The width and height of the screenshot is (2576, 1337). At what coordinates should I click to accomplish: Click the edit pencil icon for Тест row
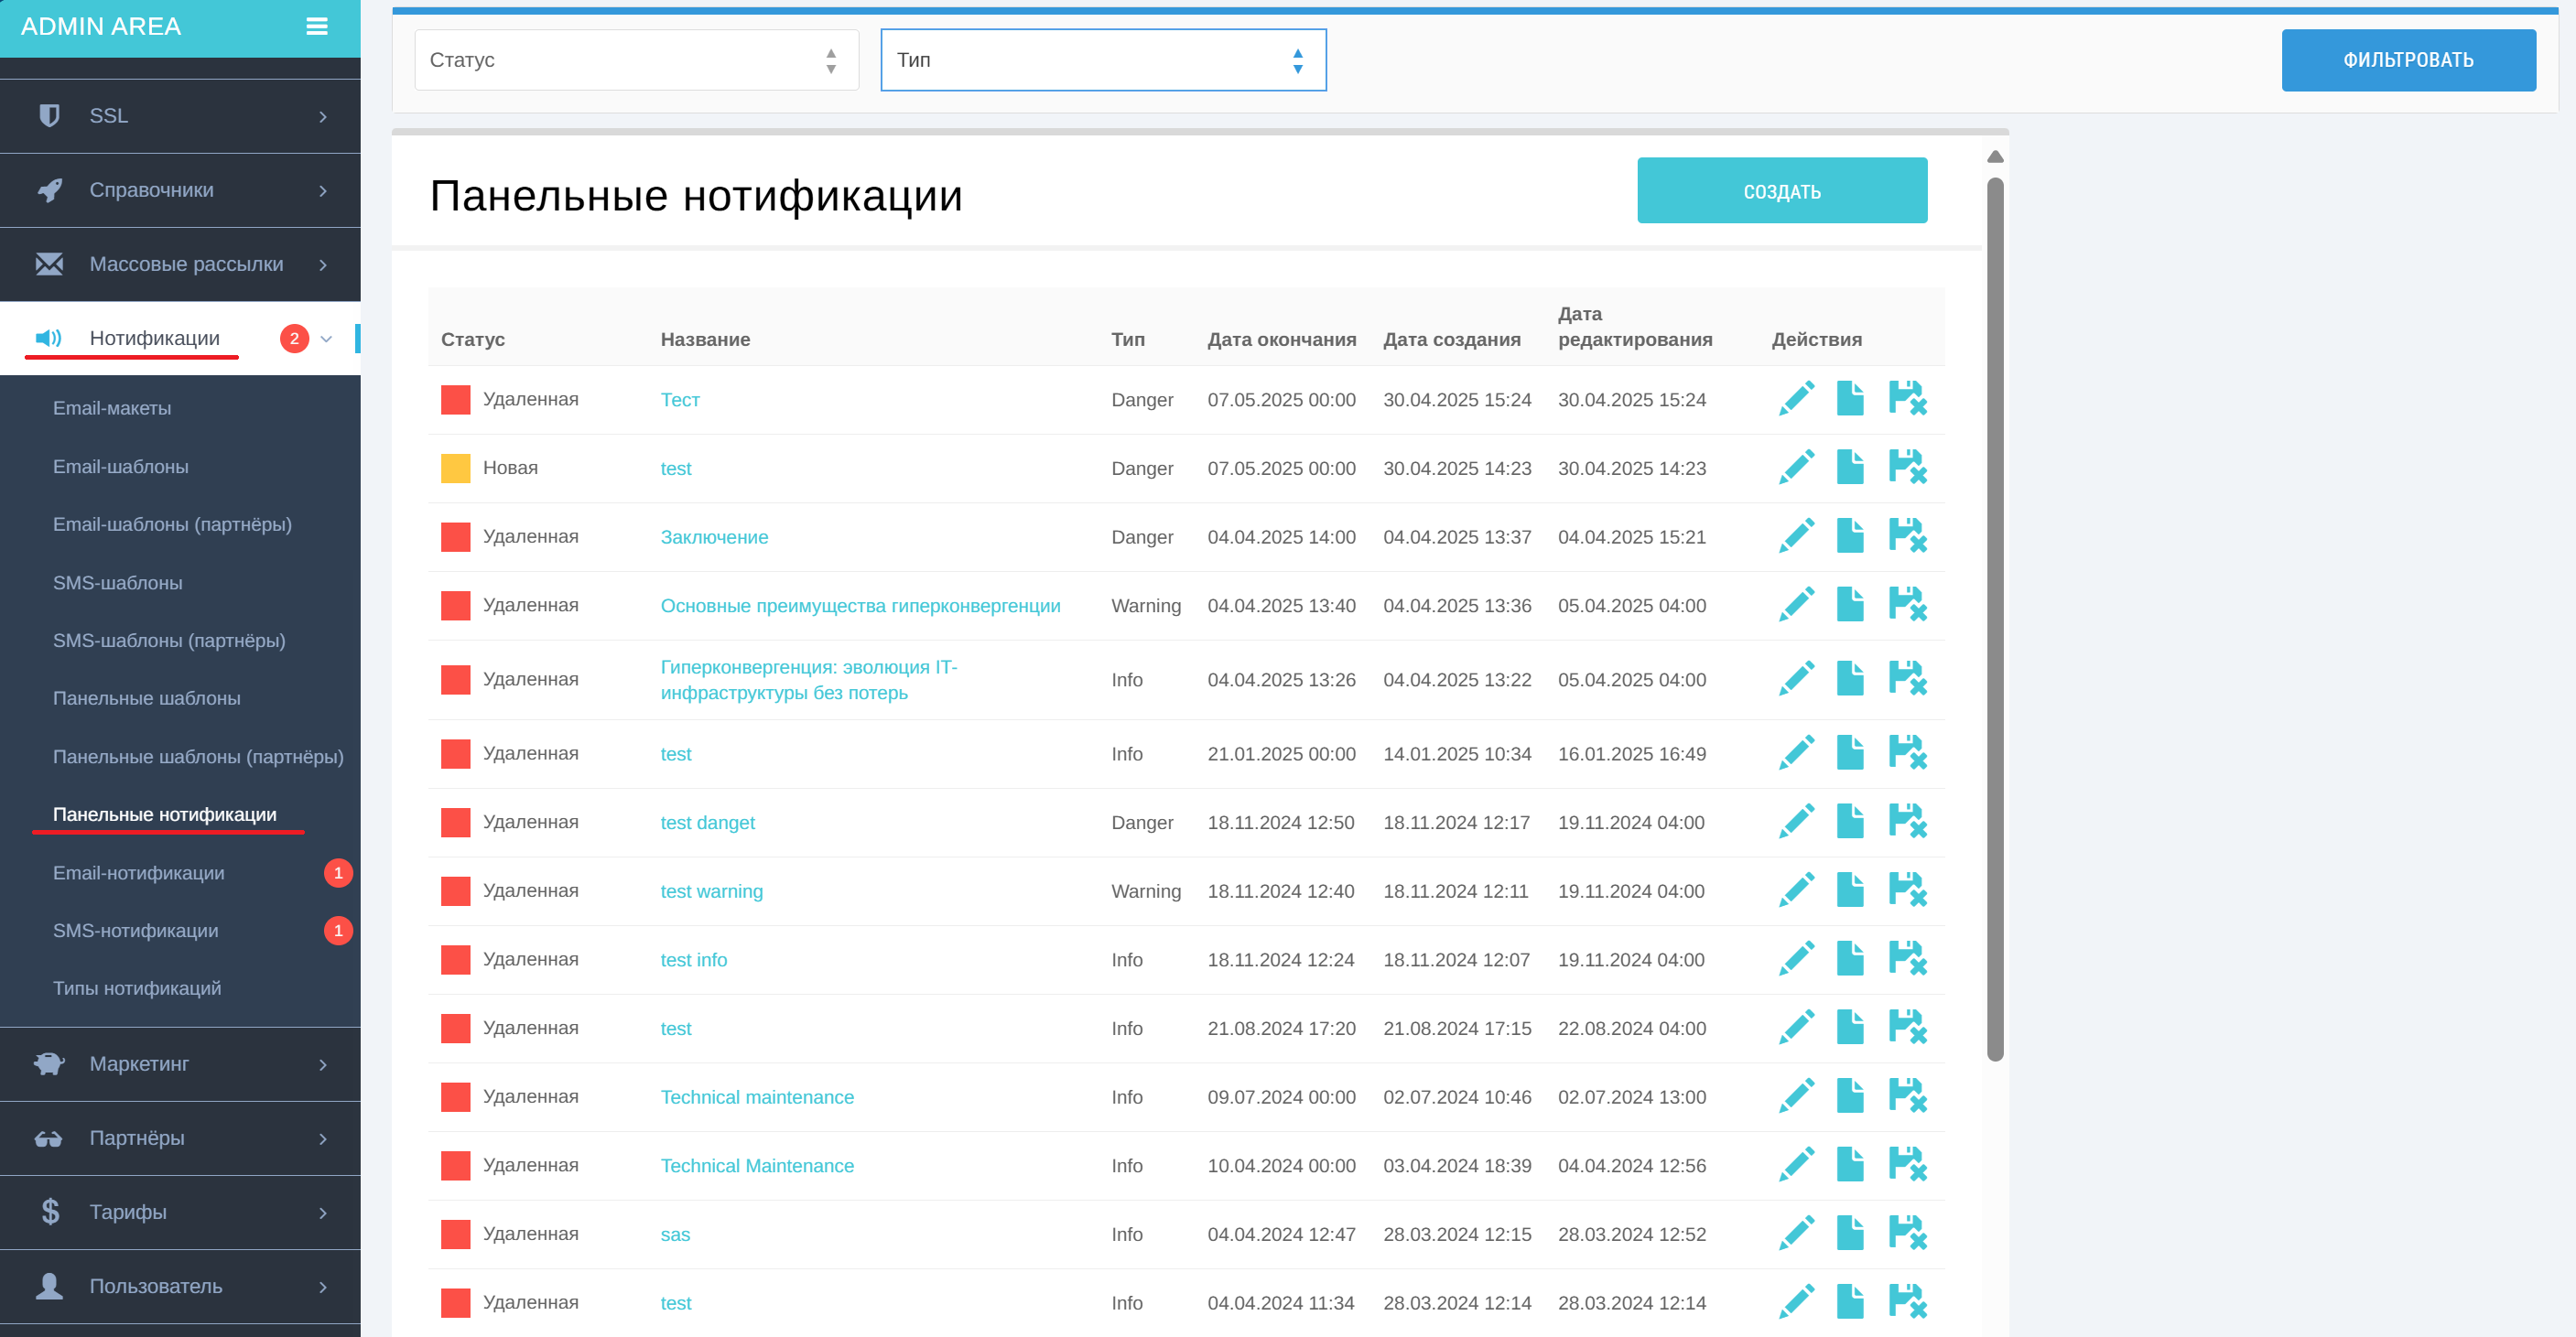pos(1796,398)
